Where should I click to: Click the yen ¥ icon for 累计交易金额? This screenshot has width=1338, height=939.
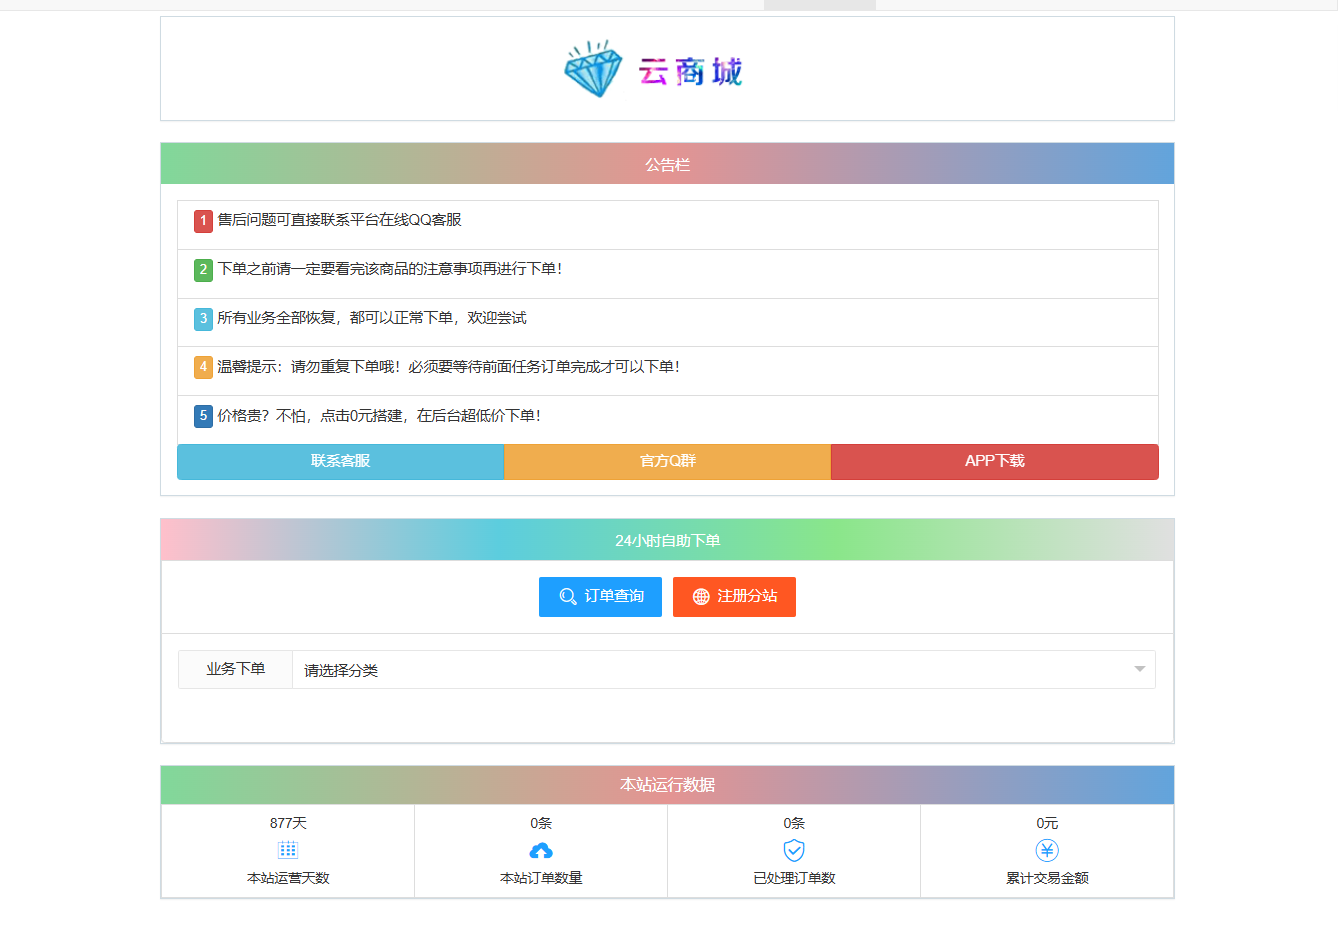(x=1046, y=850)
